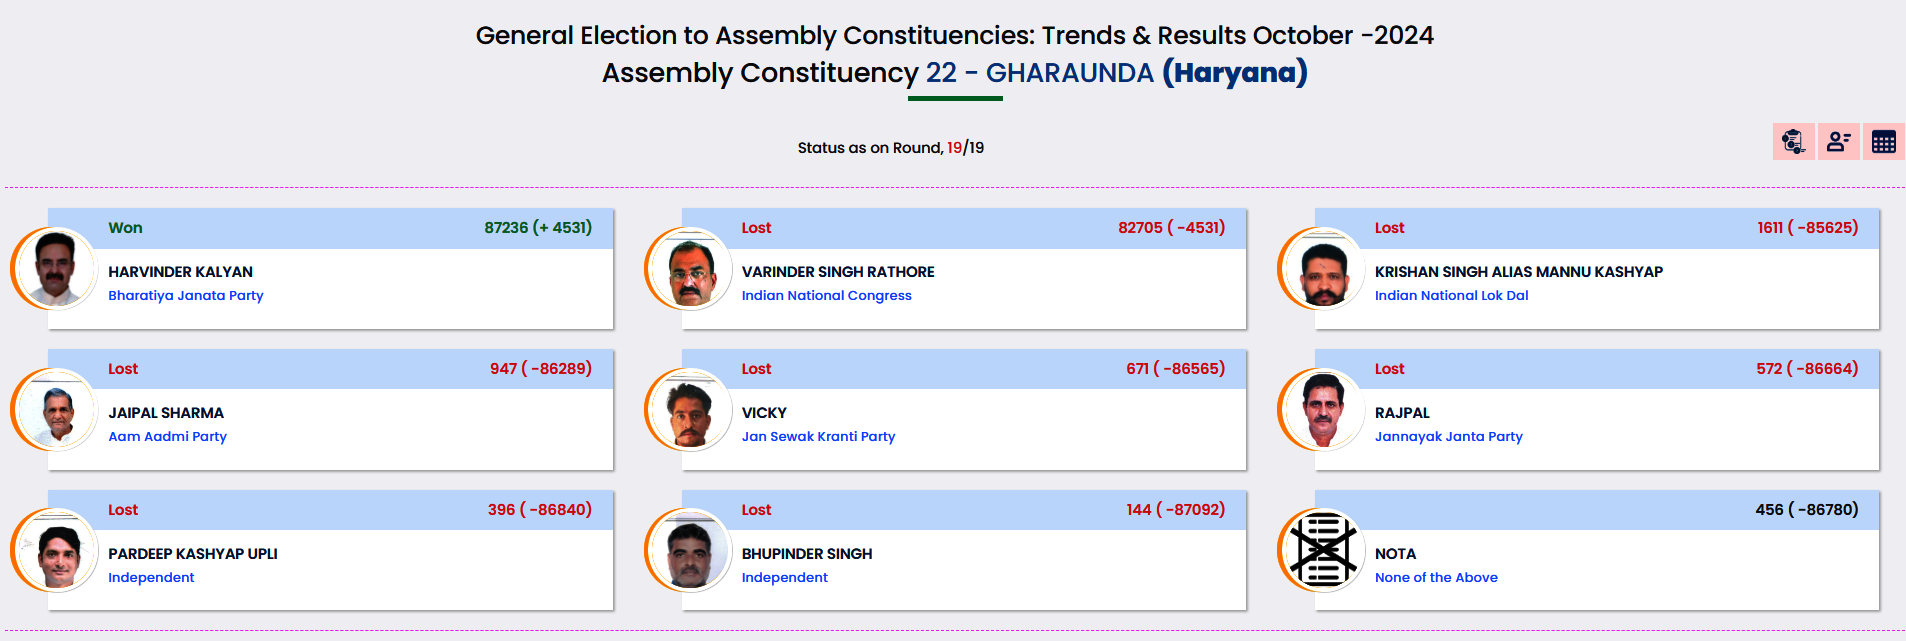Click the Indian National Lok Dal label
The width and height of the screenshot is (1906, 641).
coord(1451,296)
